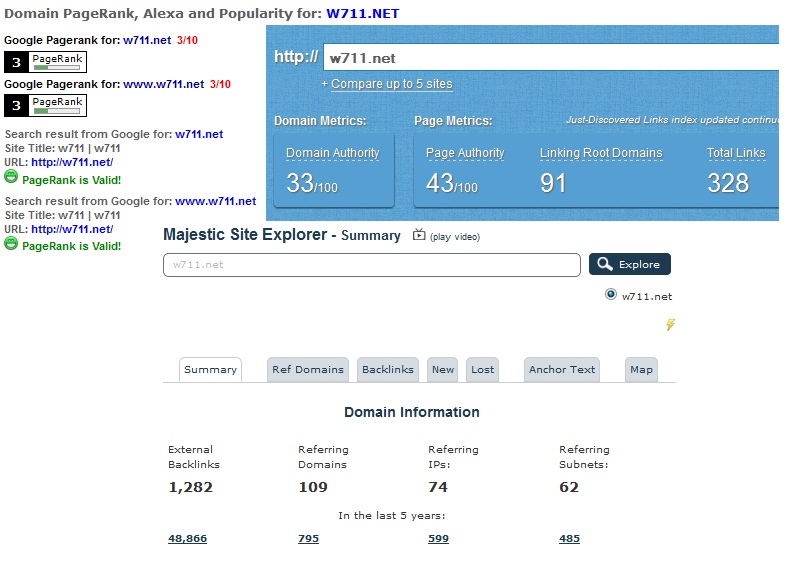The height and width of the screenshot is (576, 792).
Task: Click the Total Links label
Action: [736, 153]
